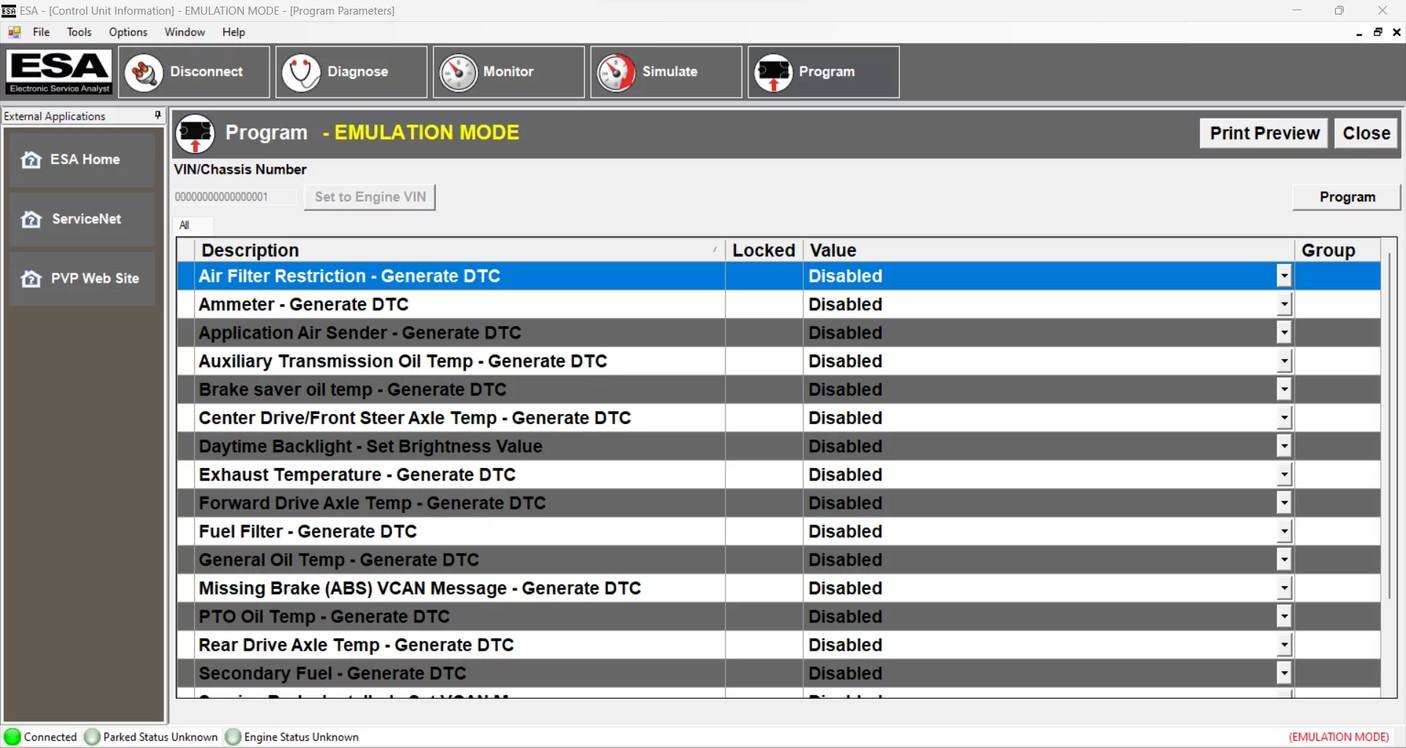Open the Fuel Filter value dropdown

coord(1283,531)
